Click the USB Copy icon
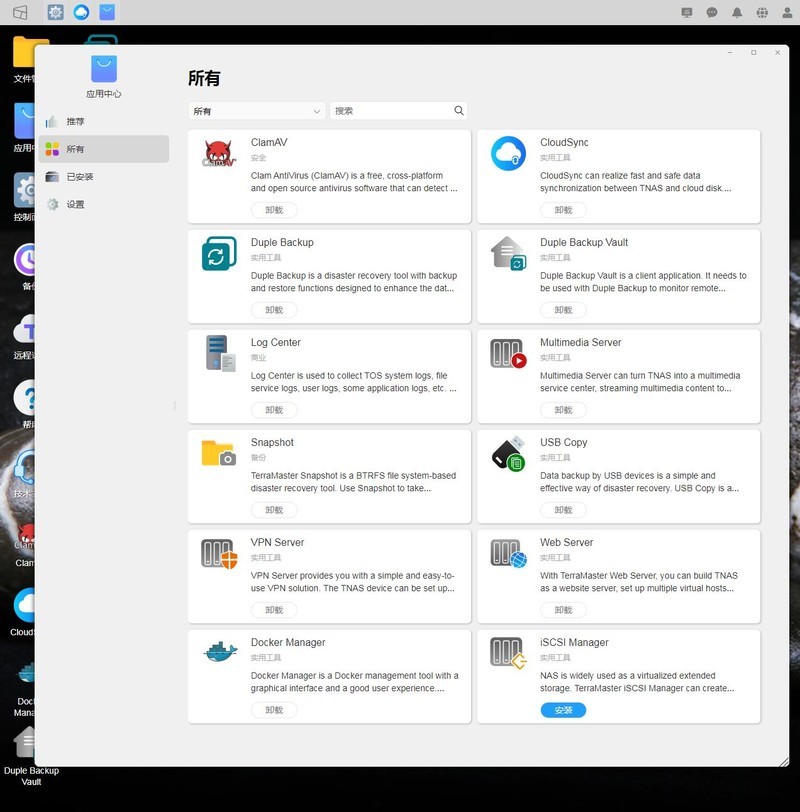 pyautogui.click(x=508, y=453)
